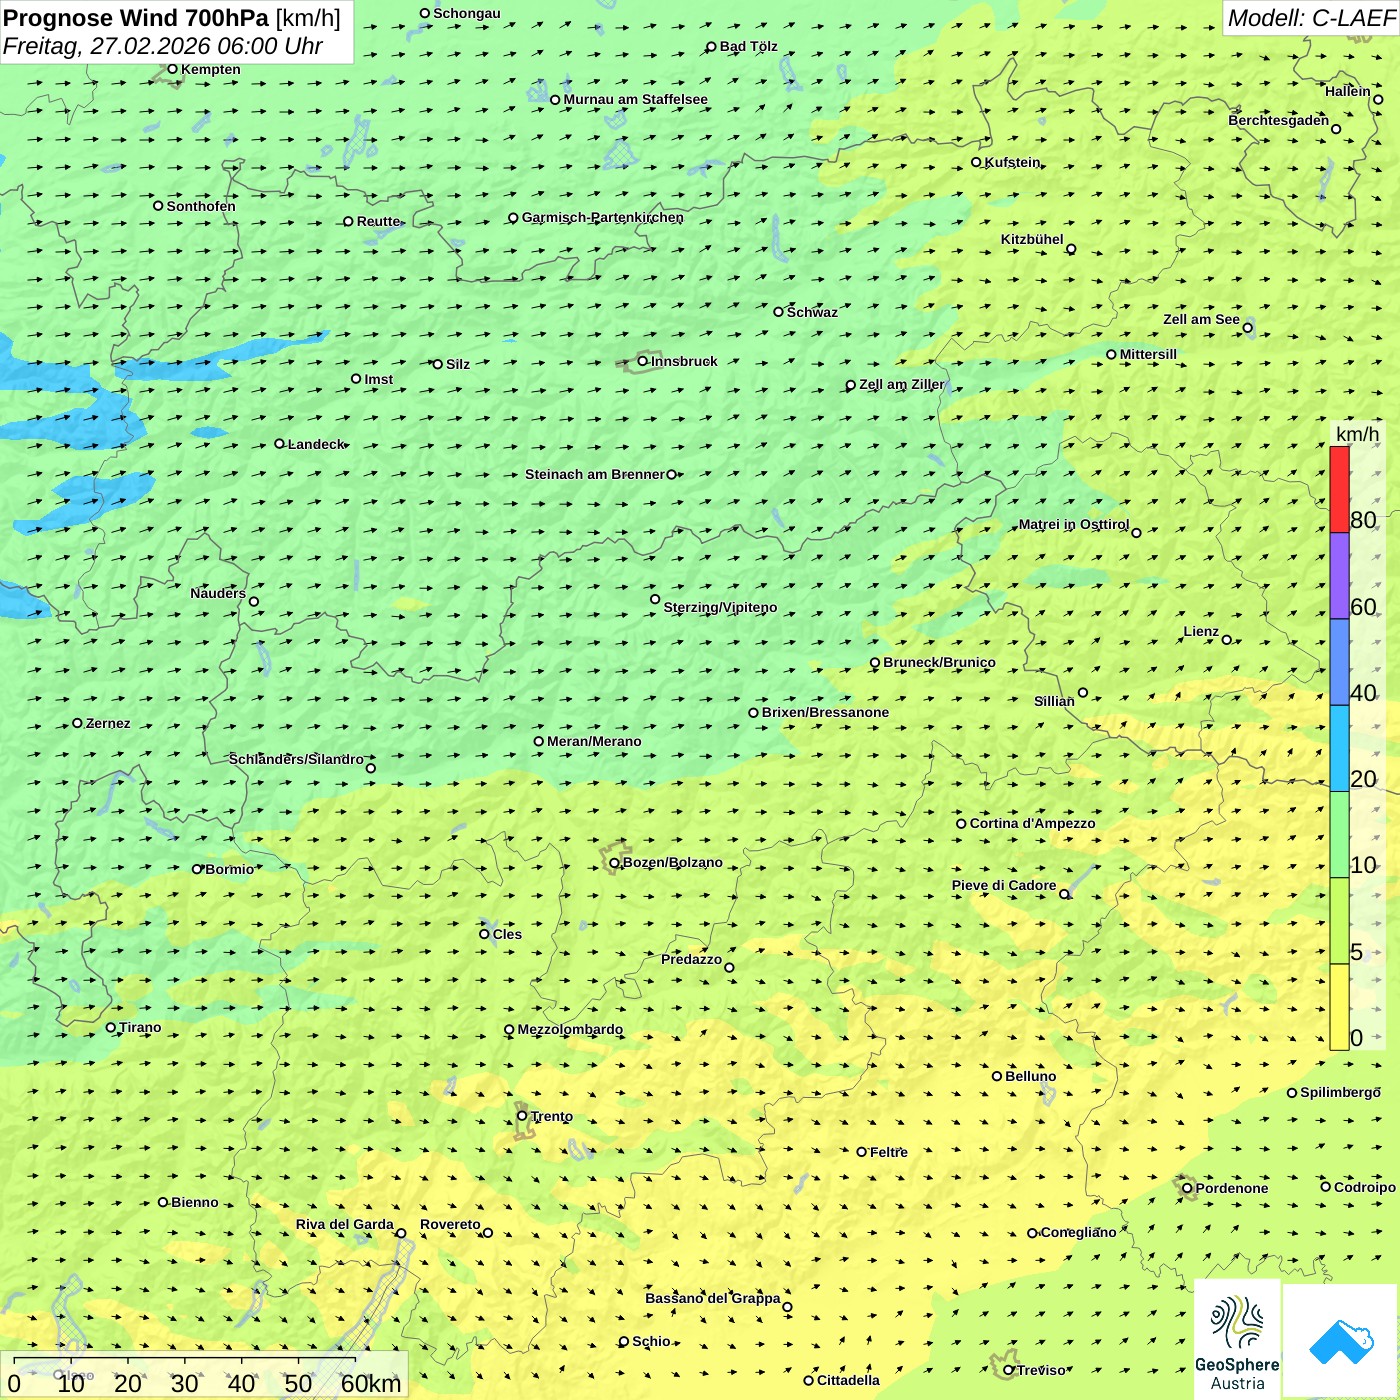Click the Bormio location circle
1400x1400 pixels.
pyautogui.click(x=197, y=869)
